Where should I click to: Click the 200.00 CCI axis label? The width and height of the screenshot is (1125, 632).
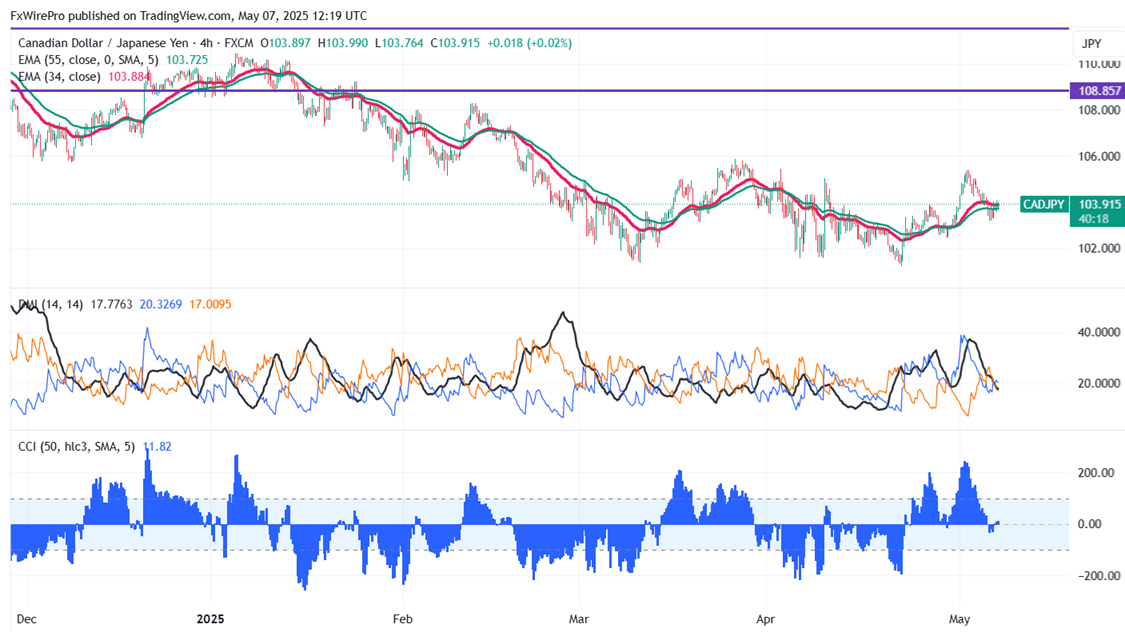(x=1096, y=473)
